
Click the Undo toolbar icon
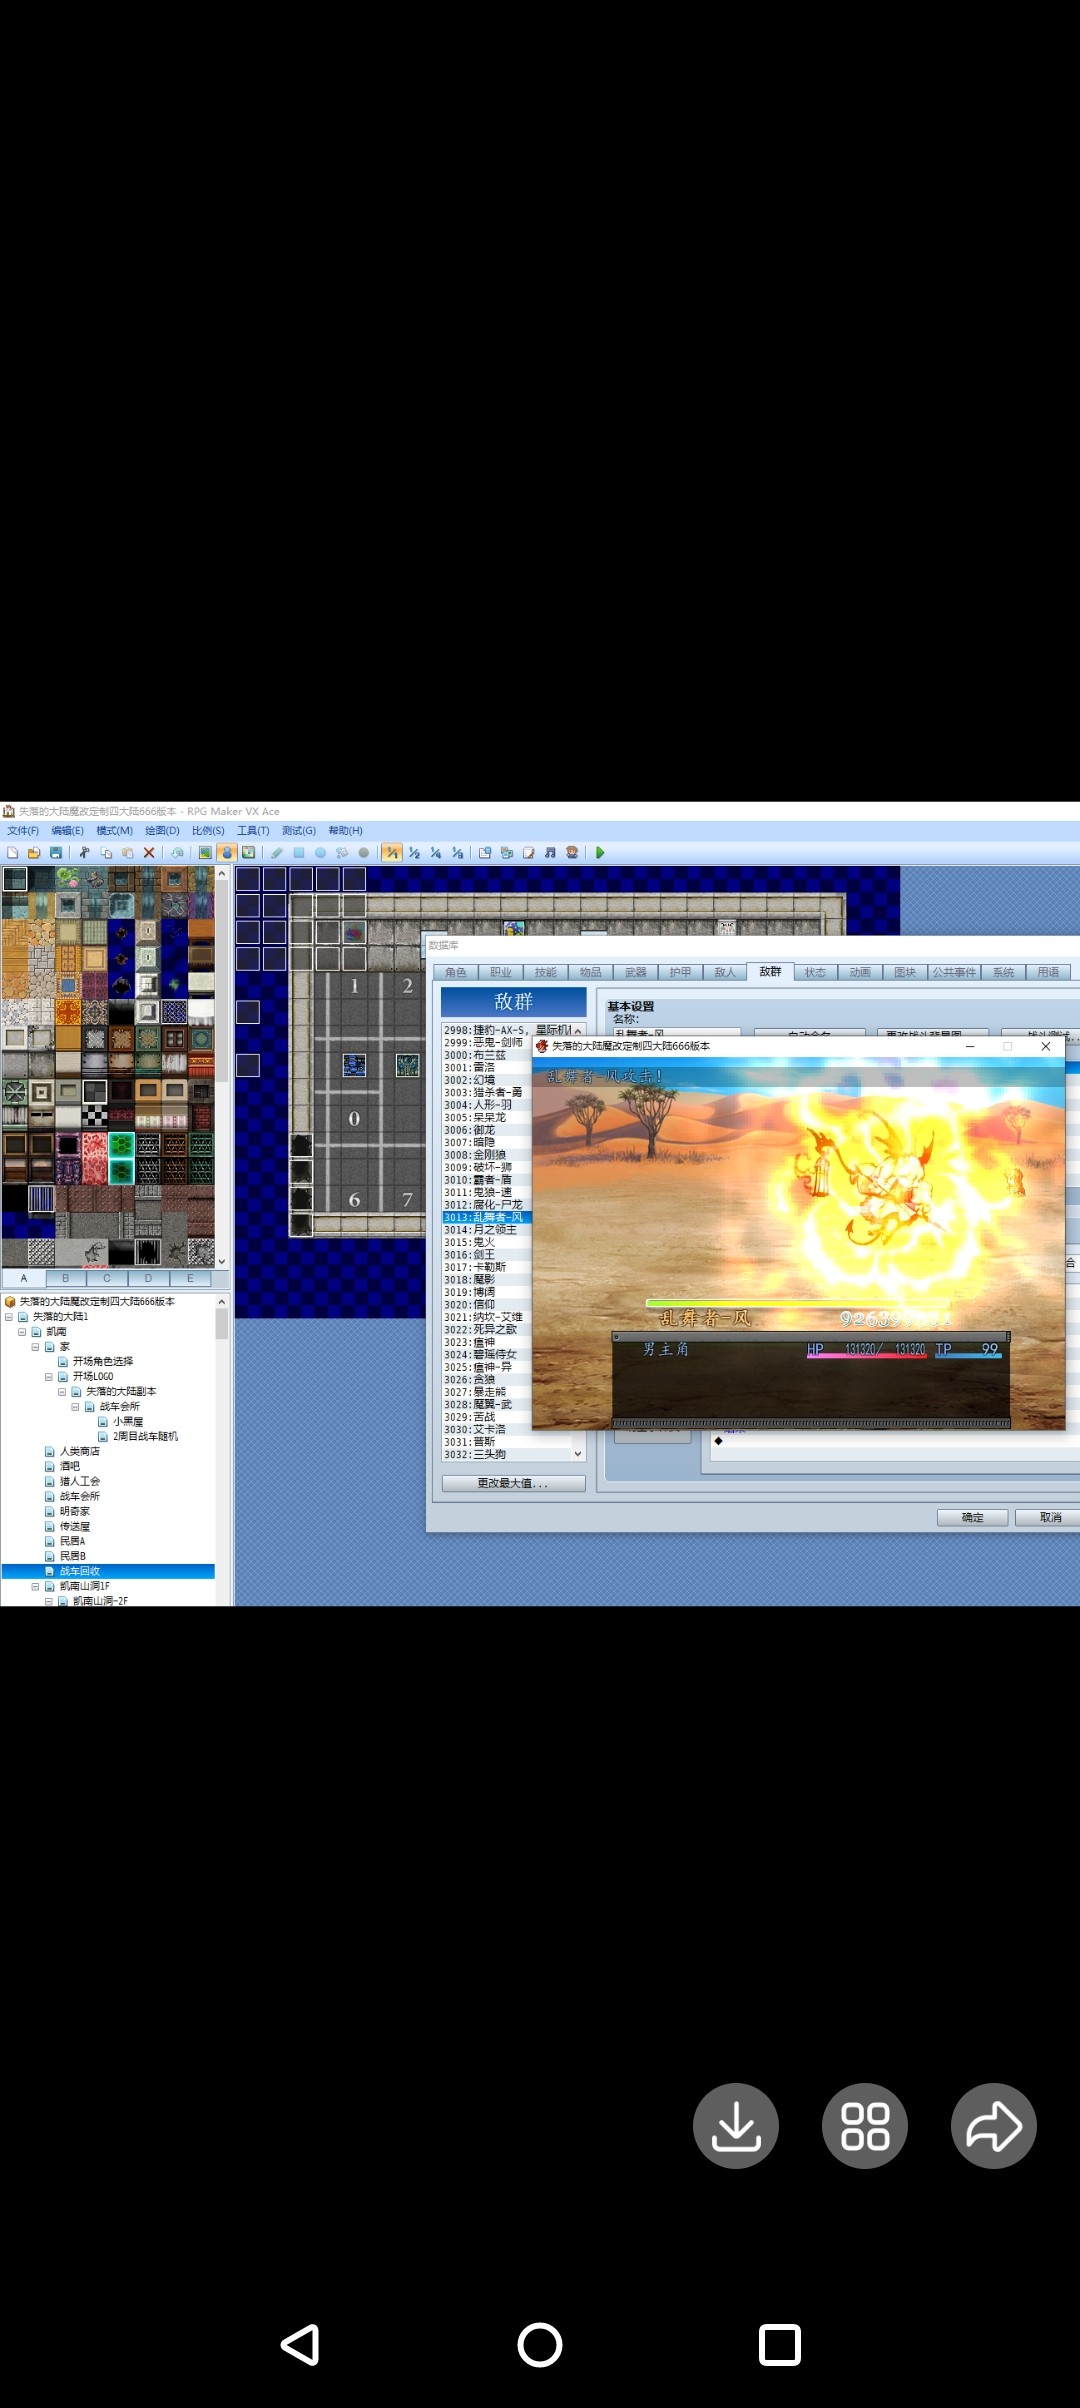(x=177, y=853)
